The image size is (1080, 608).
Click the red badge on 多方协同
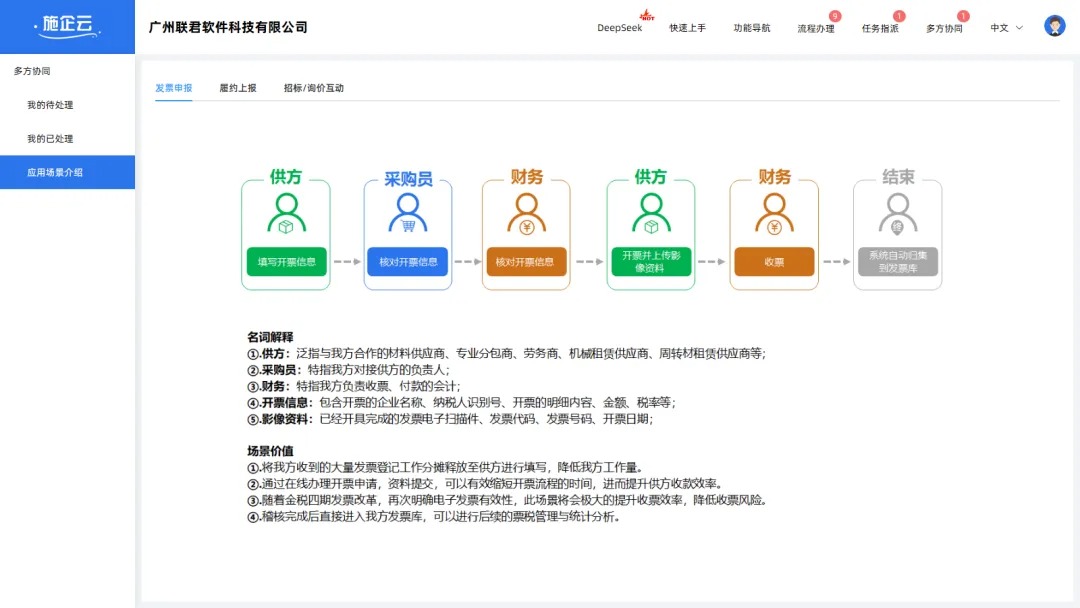(962, 17)
